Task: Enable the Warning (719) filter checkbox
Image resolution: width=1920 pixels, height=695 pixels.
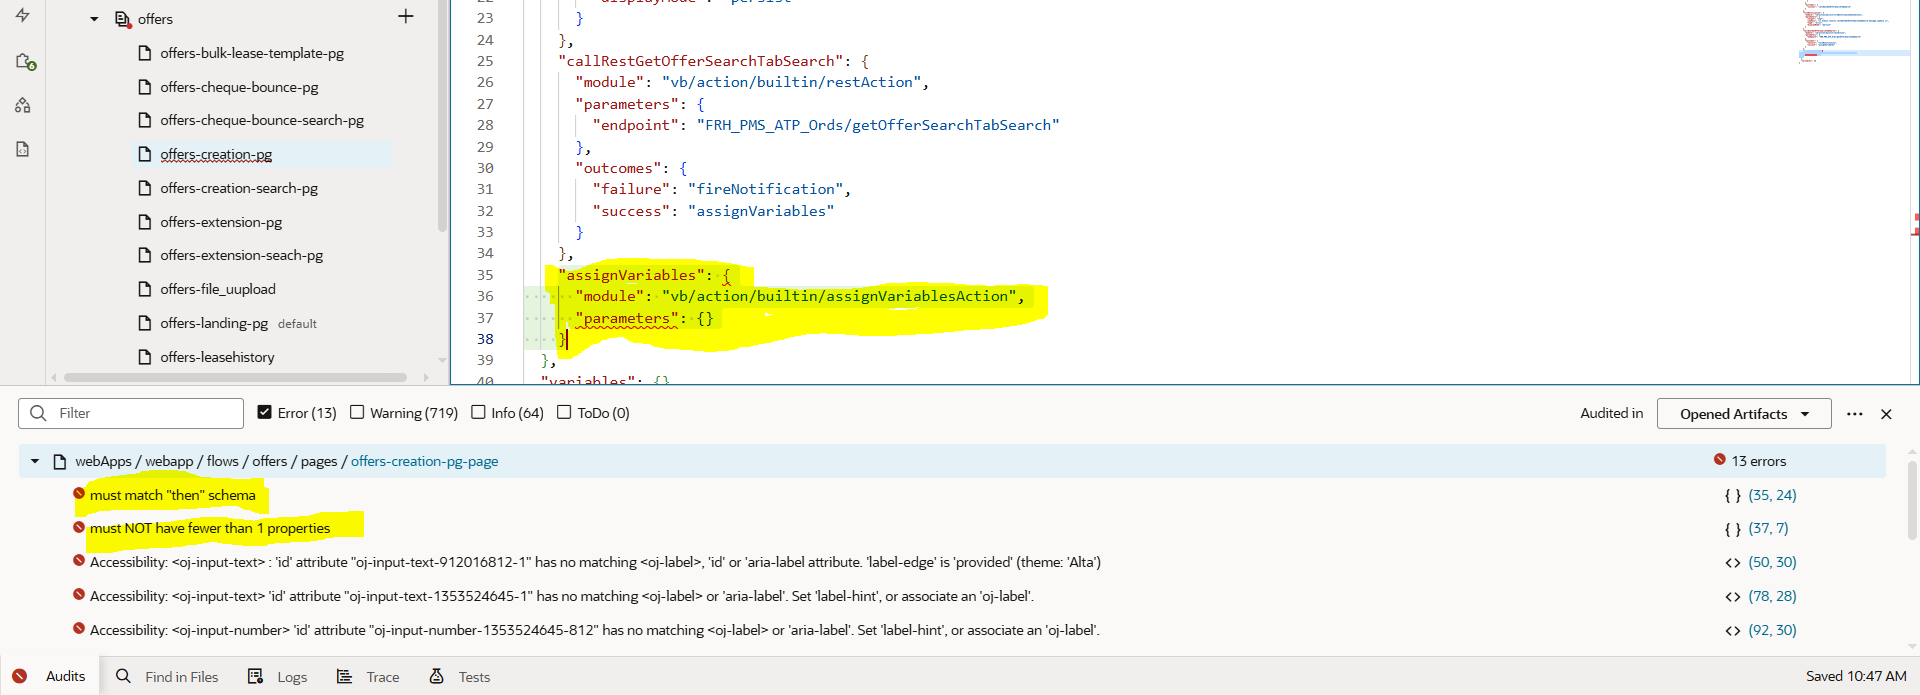Action: tap(357, 412)
